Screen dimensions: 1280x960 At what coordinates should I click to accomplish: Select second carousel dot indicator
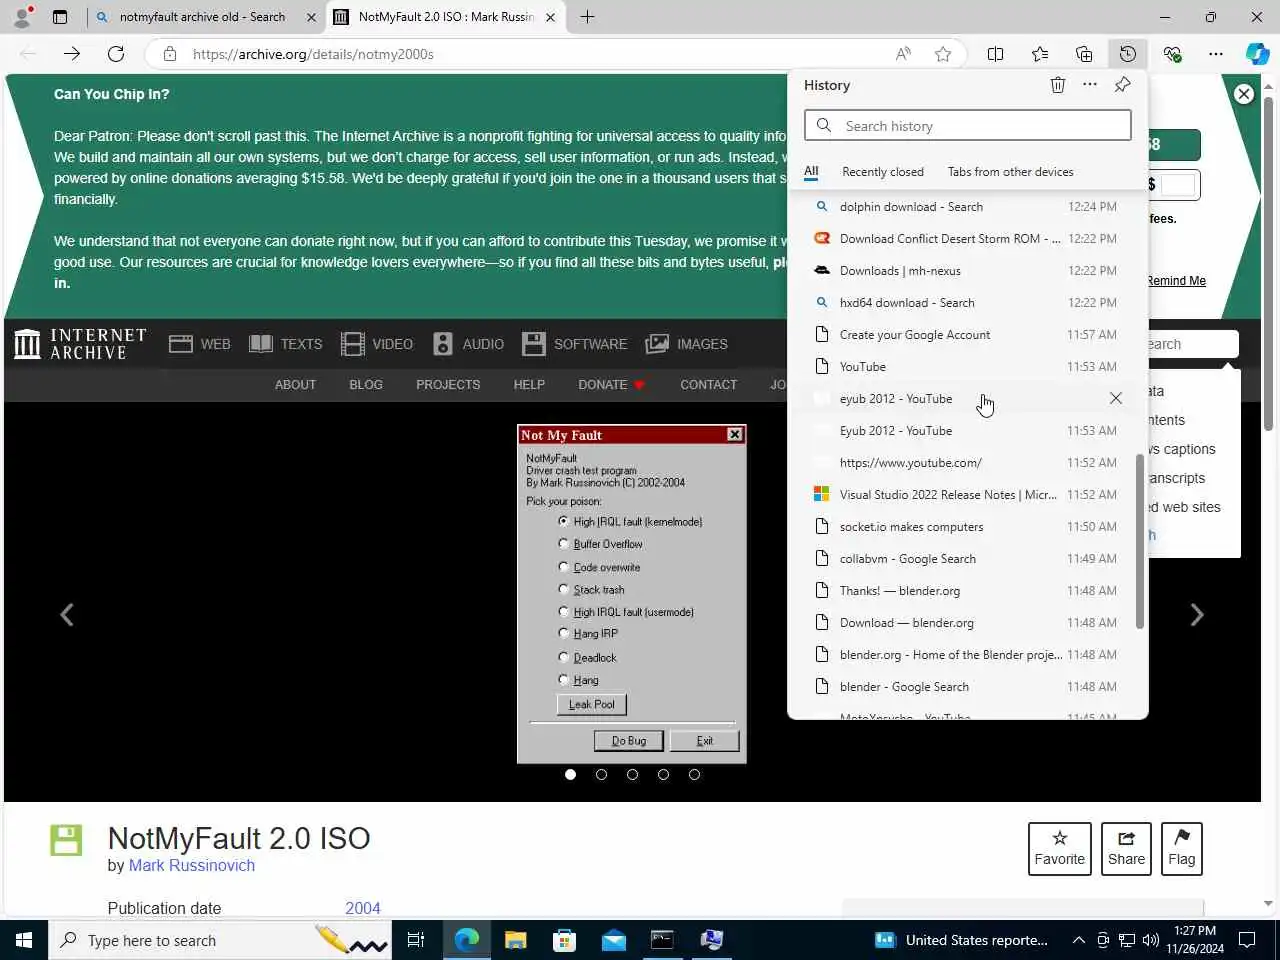tap(601, 774)
